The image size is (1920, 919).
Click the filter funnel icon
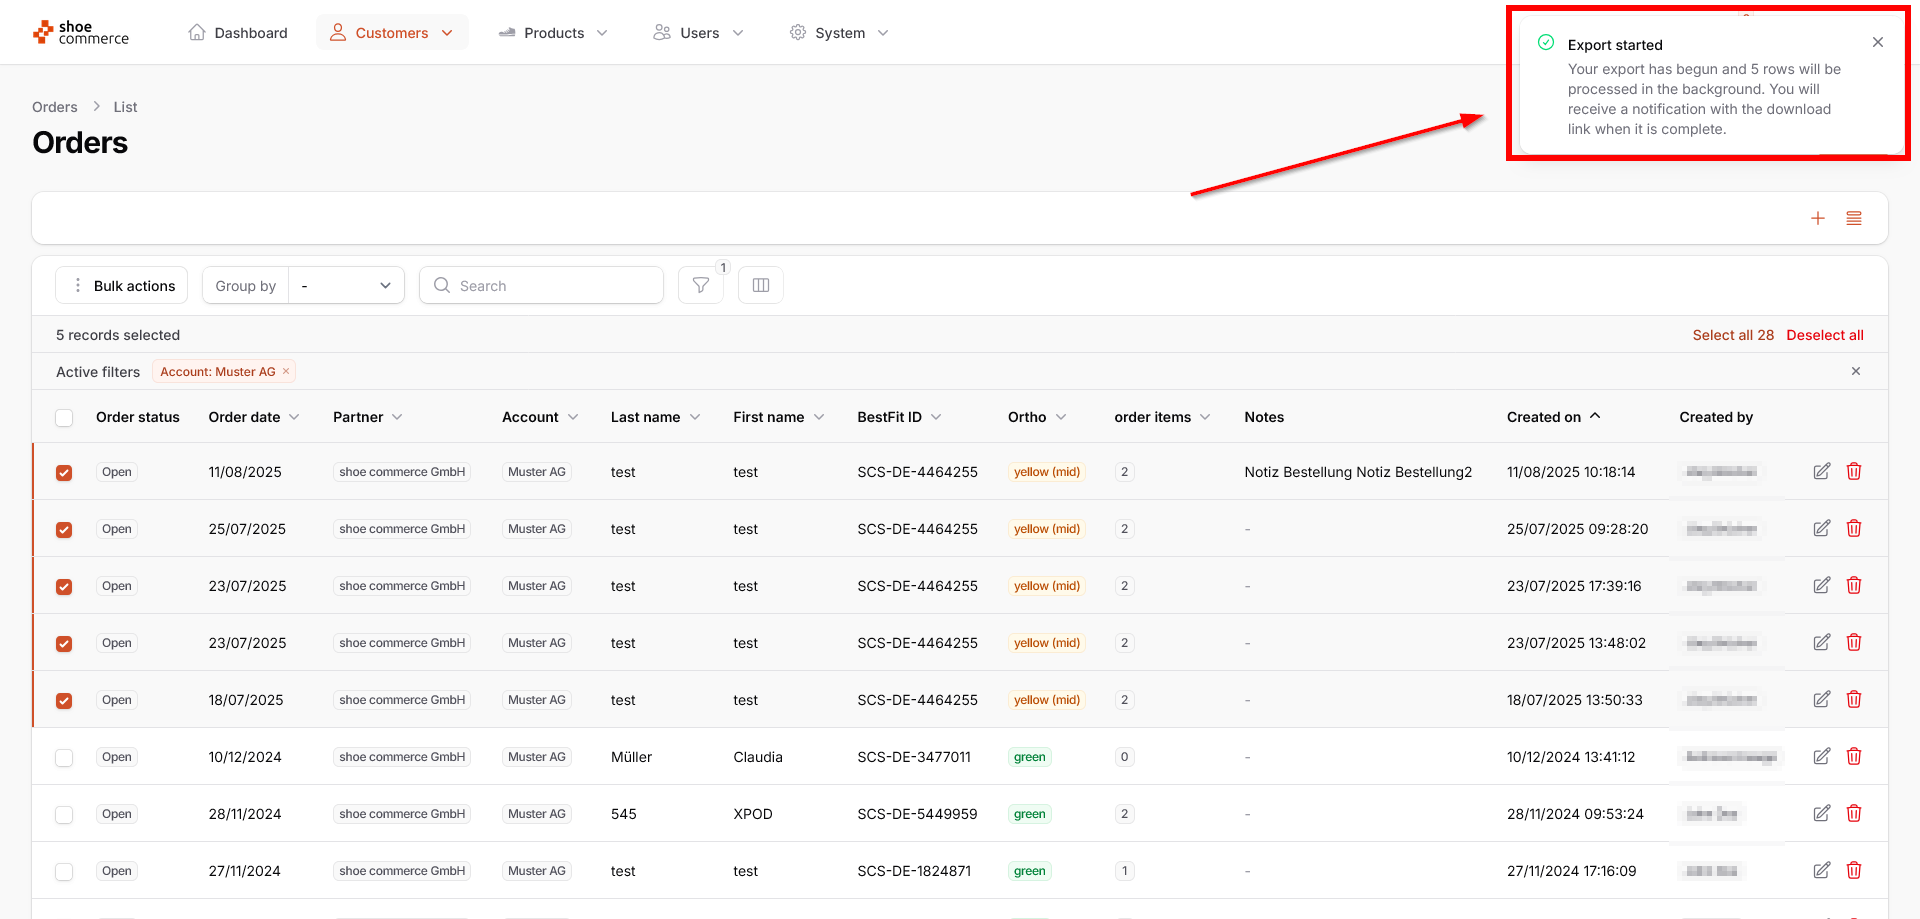[700, 285]
